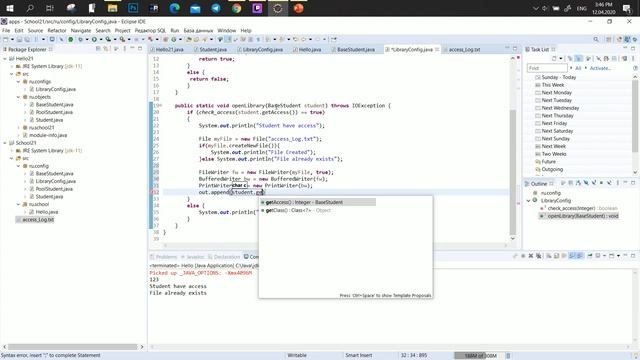The height and width of the screenshot is (360, 640).
Task: Click the Pin Editor icon at toolbar end
Action: [x=333, y=40]
